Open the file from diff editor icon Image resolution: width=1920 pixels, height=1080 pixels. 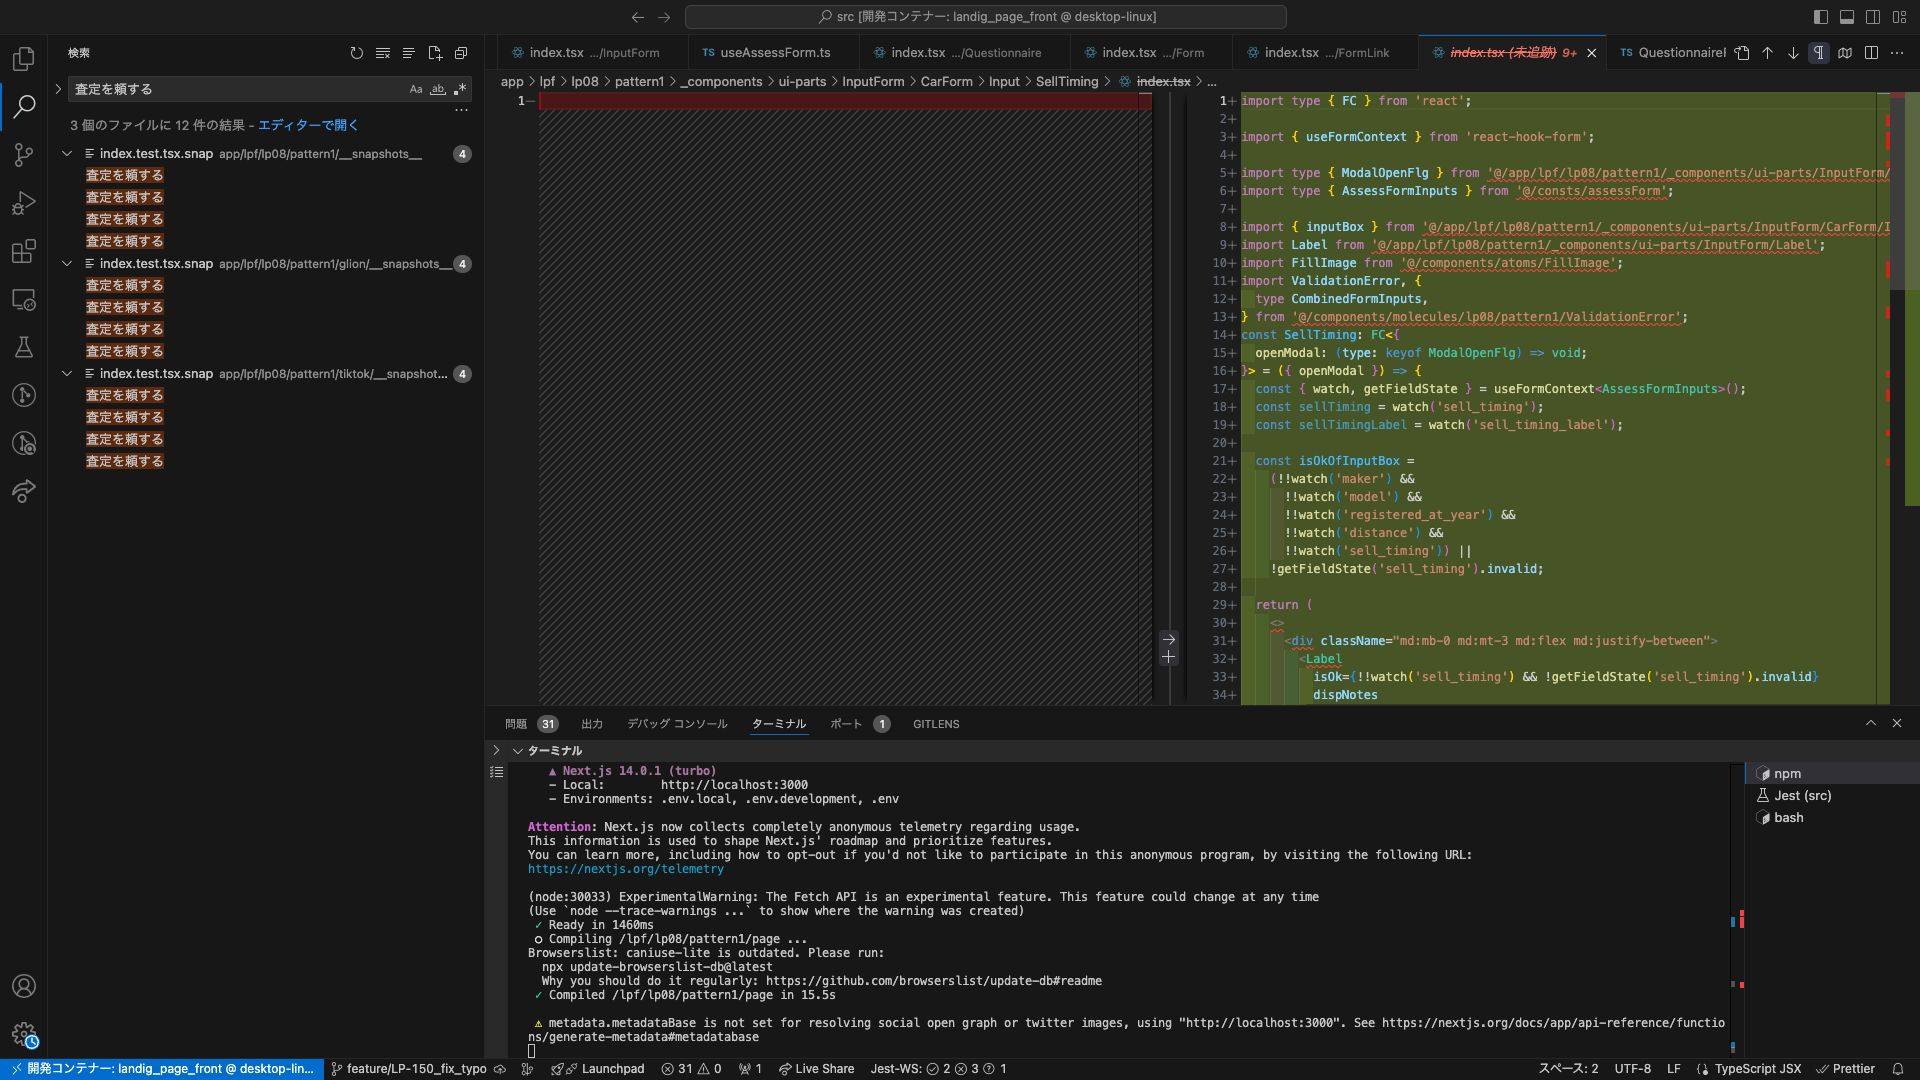point(1742,53)
